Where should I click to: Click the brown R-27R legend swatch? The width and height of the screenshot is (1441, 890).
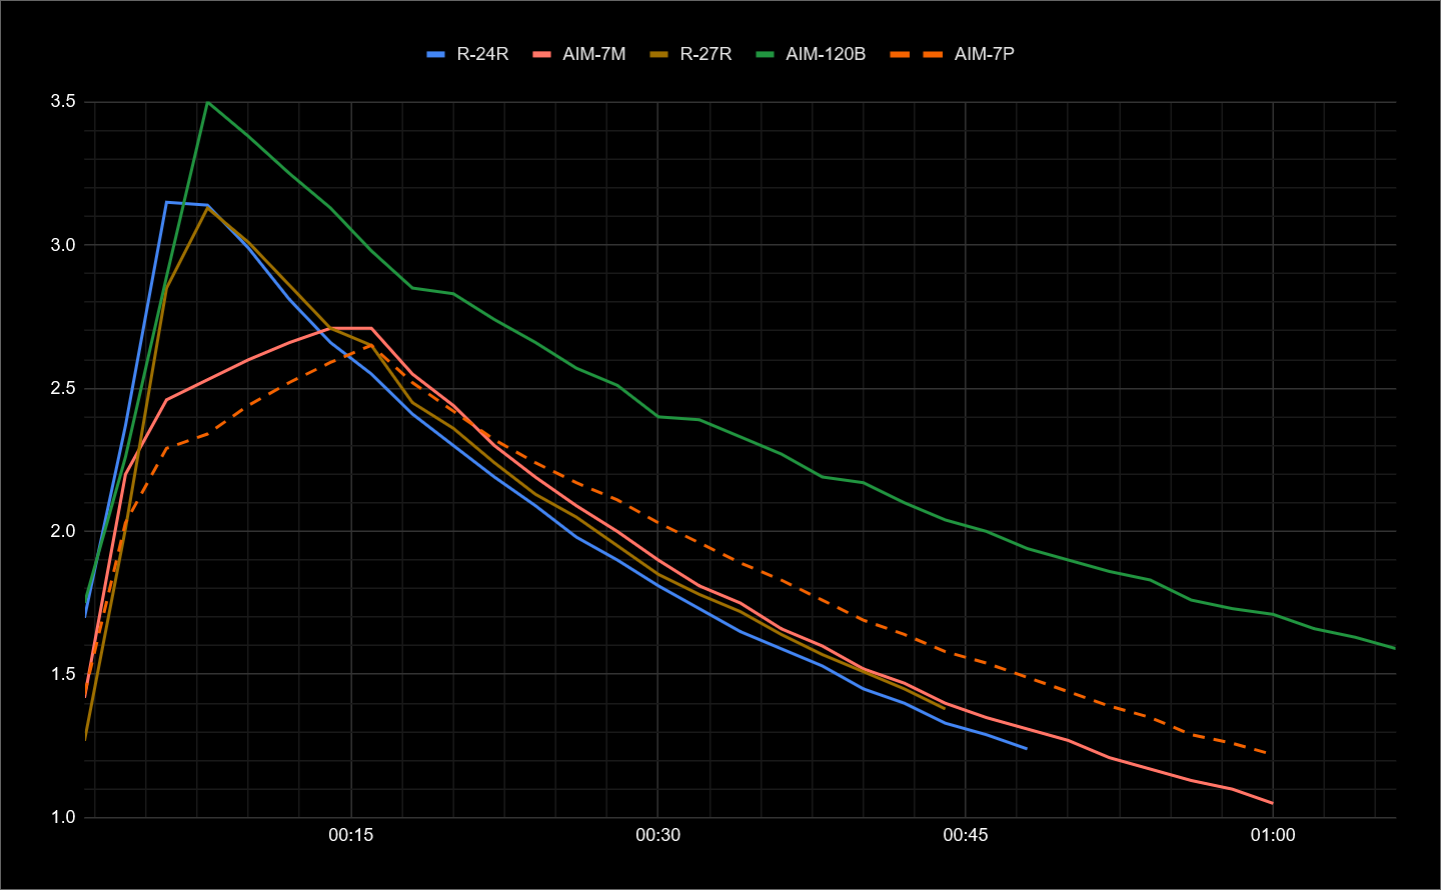coord(658,54)
